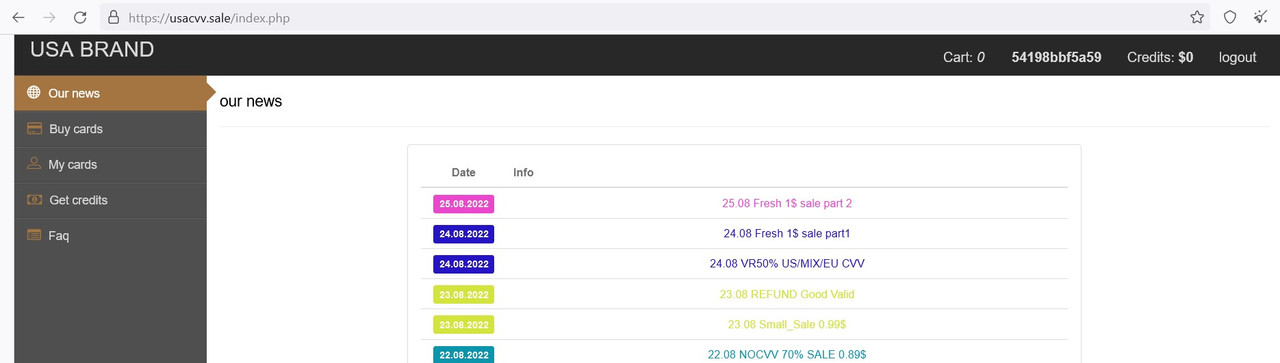Viewport: 1280px width, 363px height.
Task: Click the Date column header
Action: point(463,172)
